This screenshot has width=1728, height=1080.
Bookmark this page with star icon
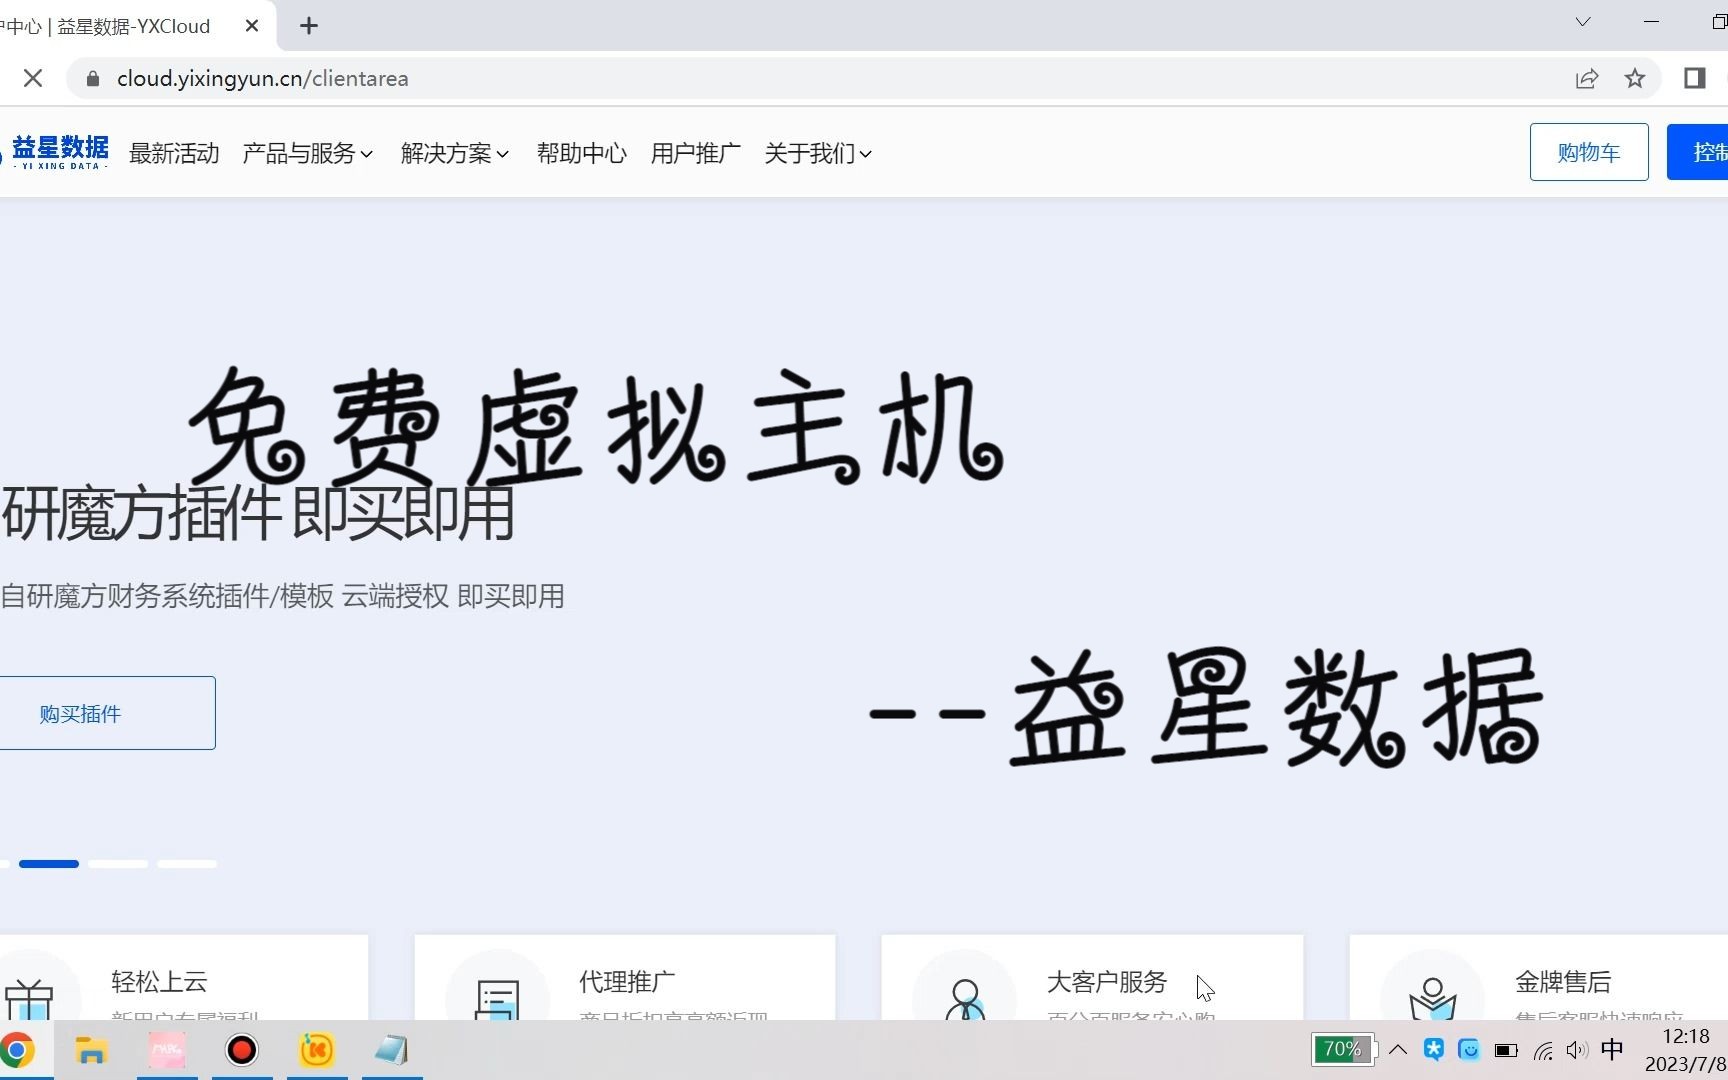(1635, 78)
